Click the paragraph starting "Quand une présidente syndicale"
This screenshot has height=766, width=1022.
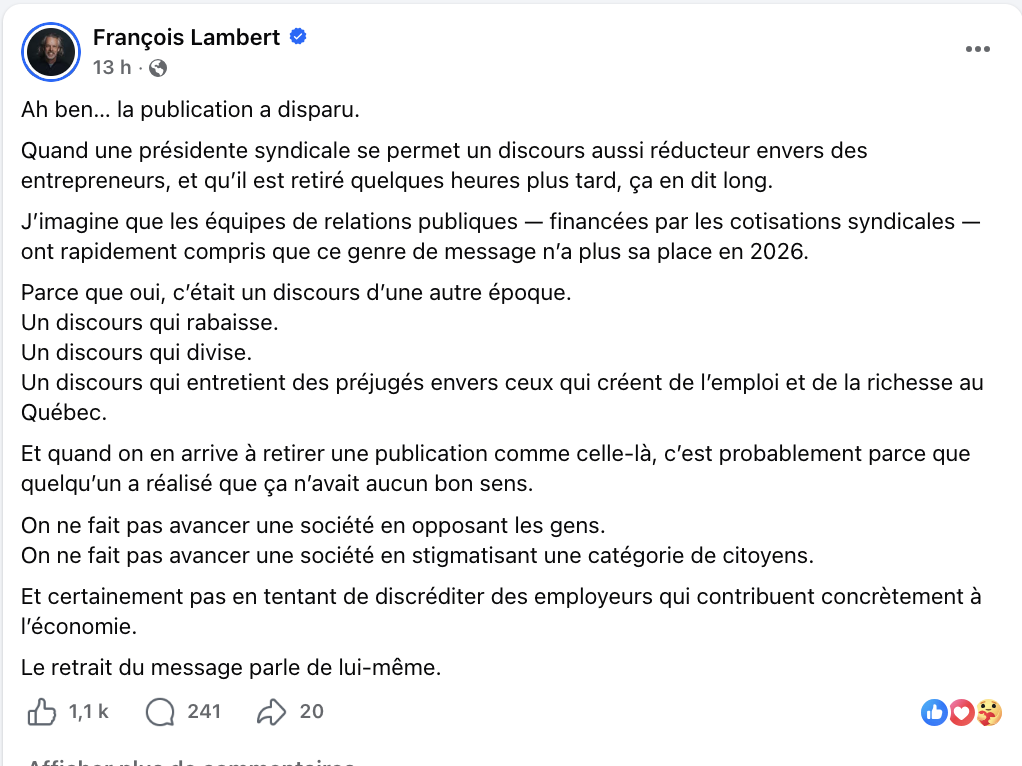click(444, 166)
